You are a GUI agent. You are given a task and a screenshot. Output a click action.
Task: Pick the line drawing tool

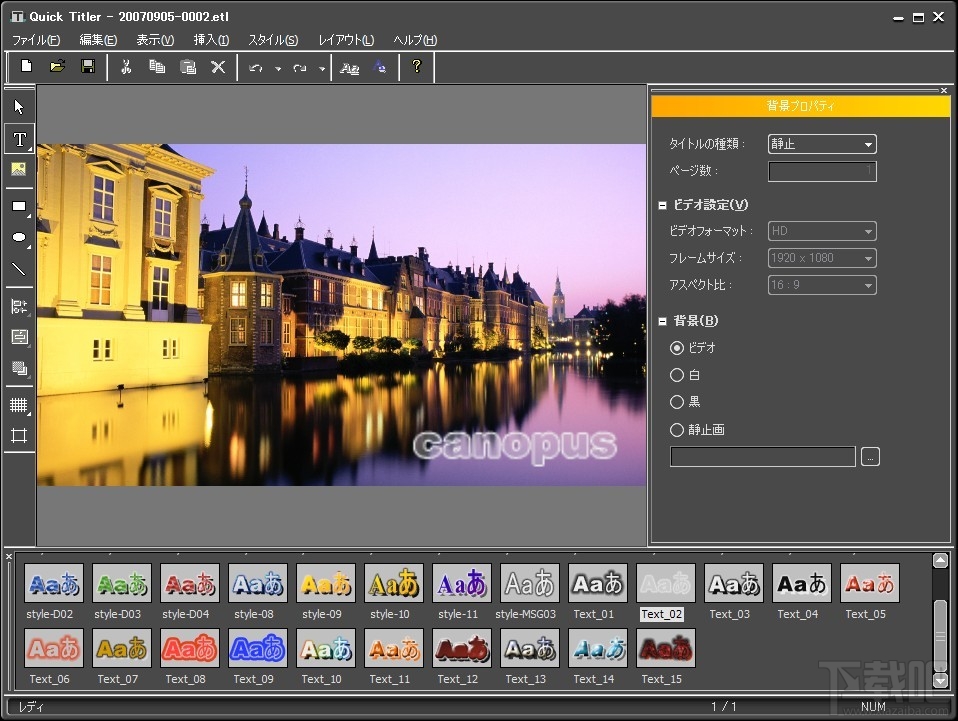coord(18,268)
